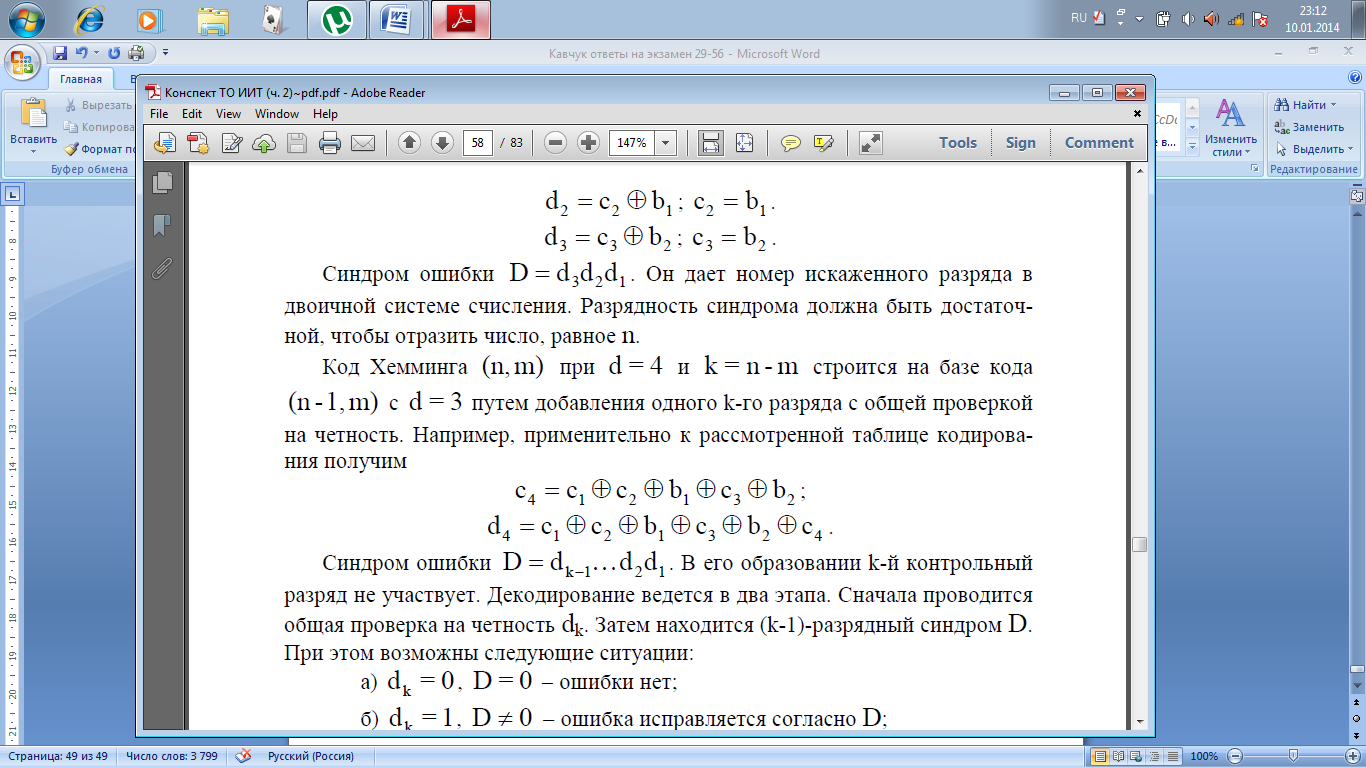
Task: Redo action in Word quick access
Action: pos(114,53)
